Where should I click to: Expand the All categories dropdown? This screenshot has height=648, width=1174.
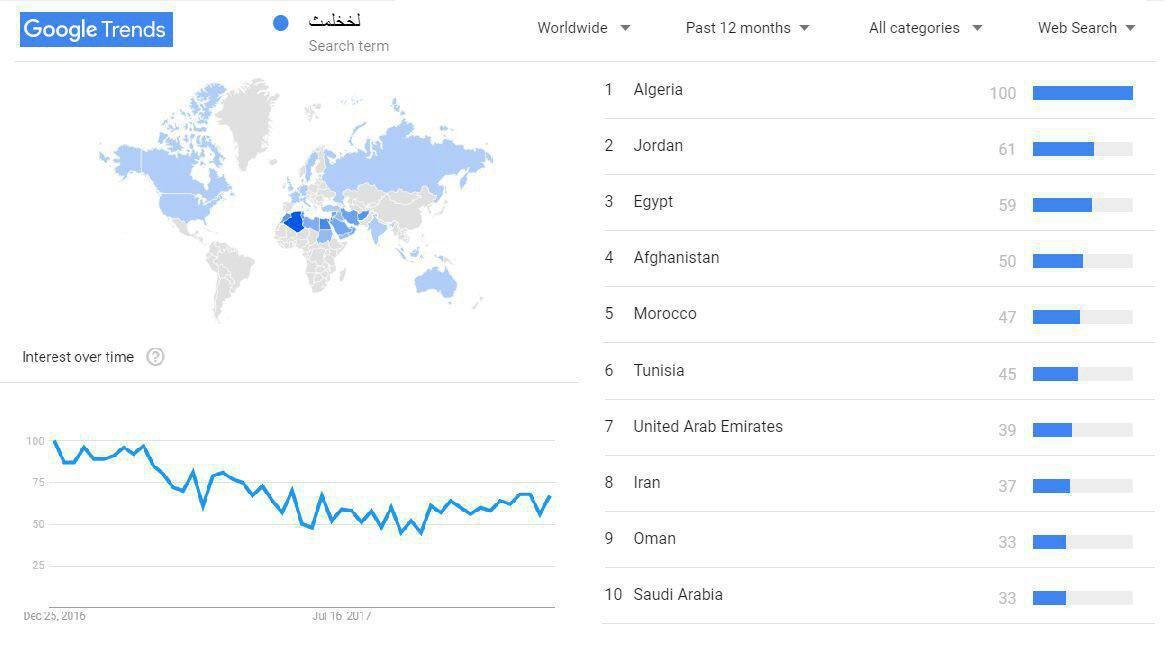point(925,28)
